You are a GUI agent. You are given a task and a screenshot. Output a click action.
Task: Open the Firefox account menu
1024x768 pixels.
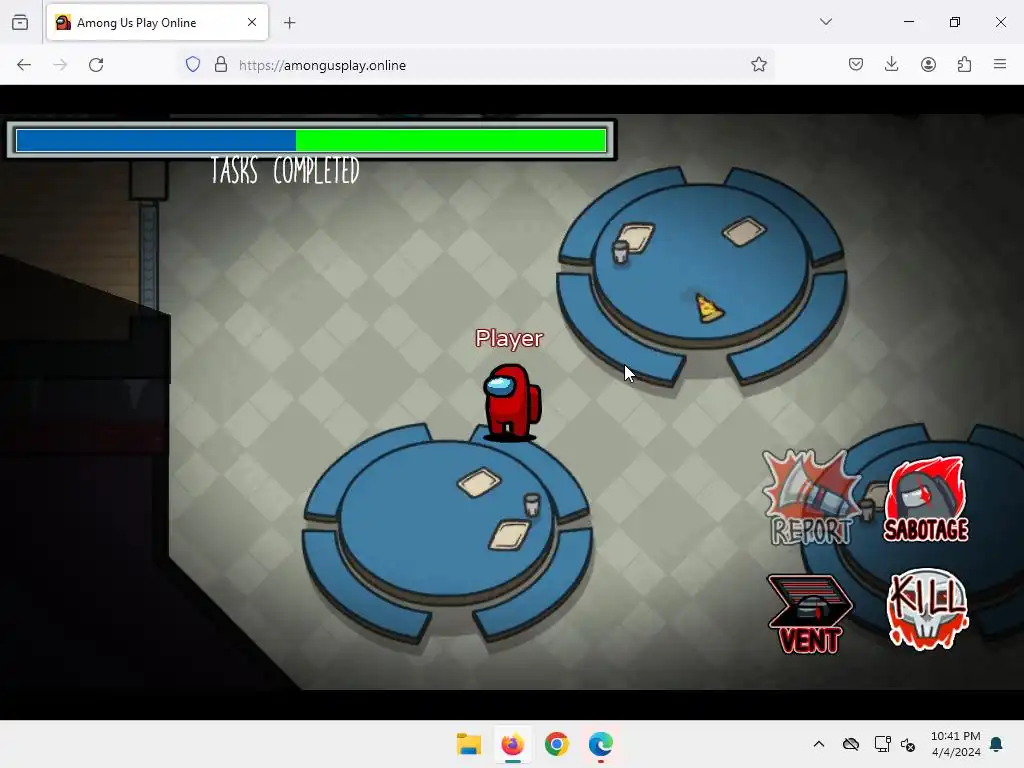pos(928,64)
